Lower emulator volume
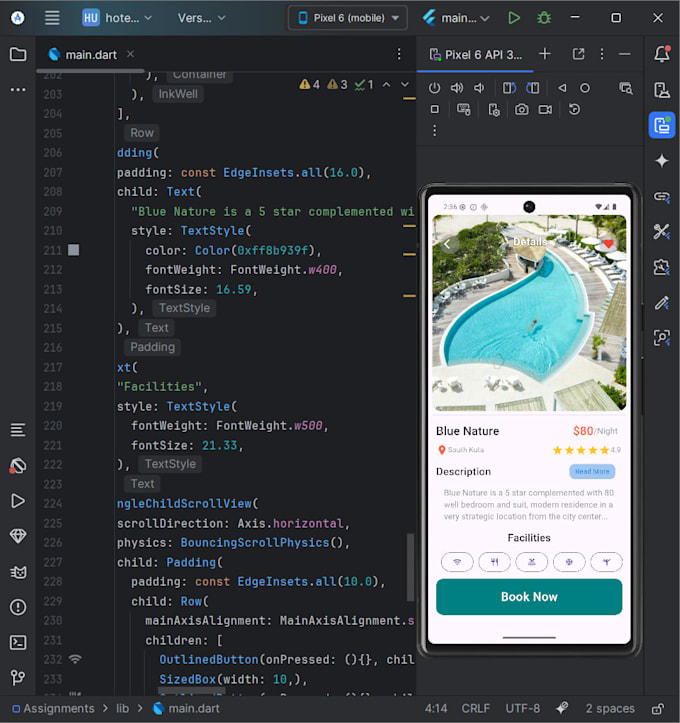 479,88
